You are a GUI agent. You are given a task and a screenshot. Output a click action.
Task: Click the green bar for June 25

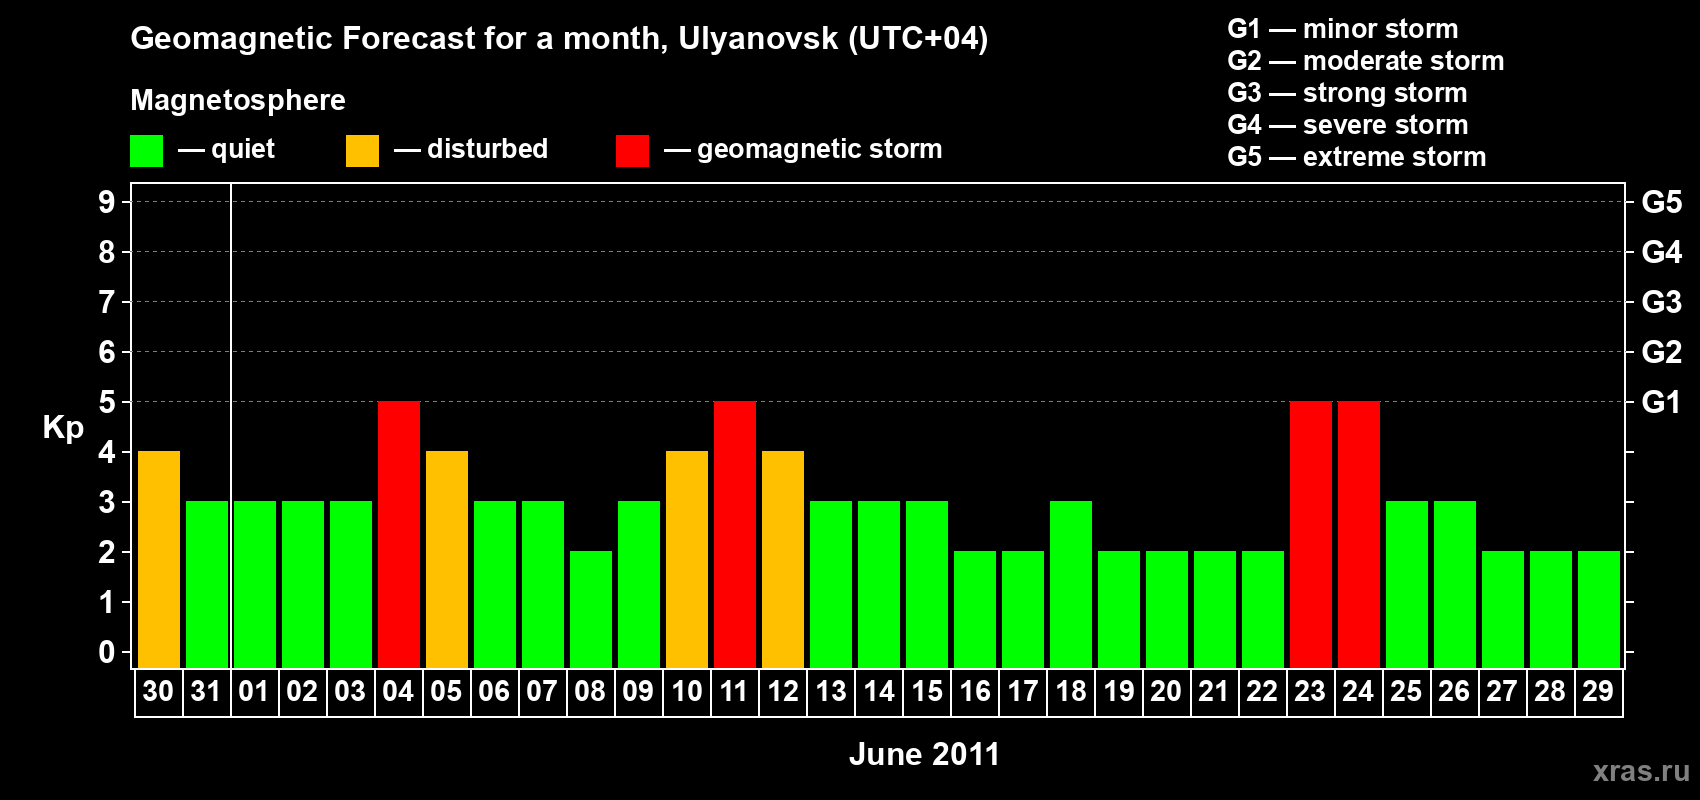[1407, 584]
